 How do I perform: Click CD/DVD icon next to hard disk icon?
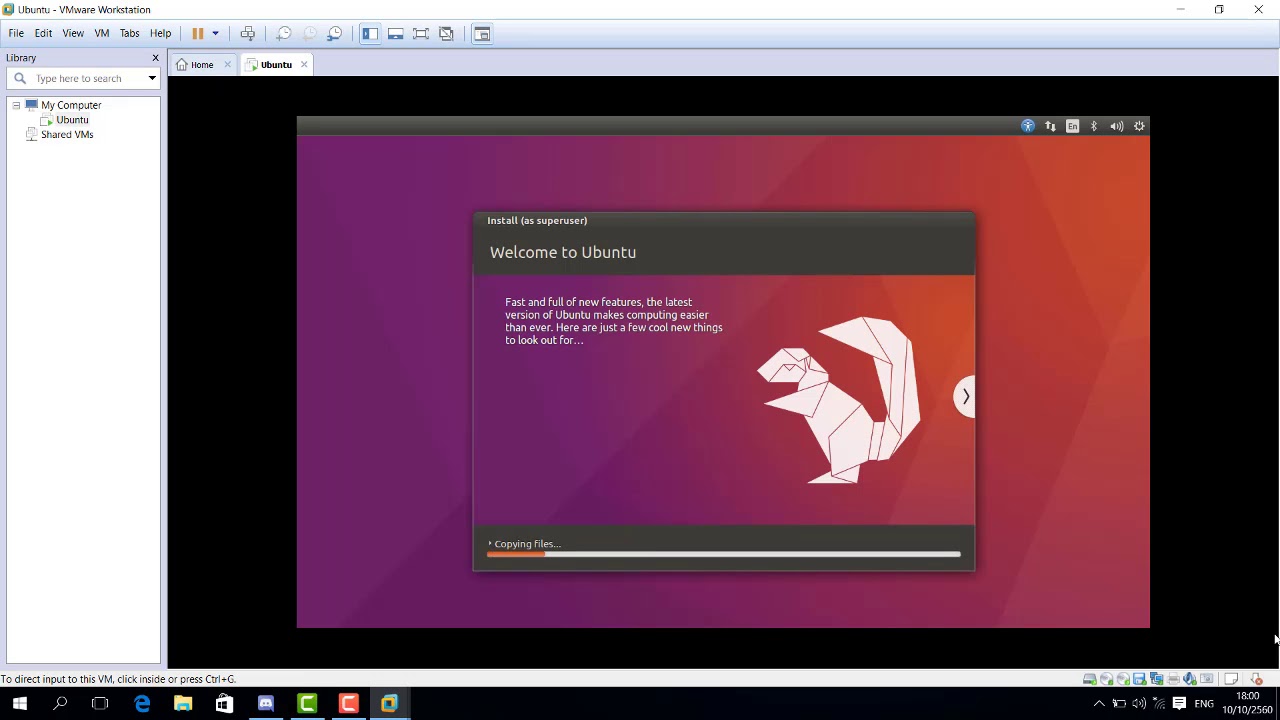pyautogui.click(x=1107, y=679)
